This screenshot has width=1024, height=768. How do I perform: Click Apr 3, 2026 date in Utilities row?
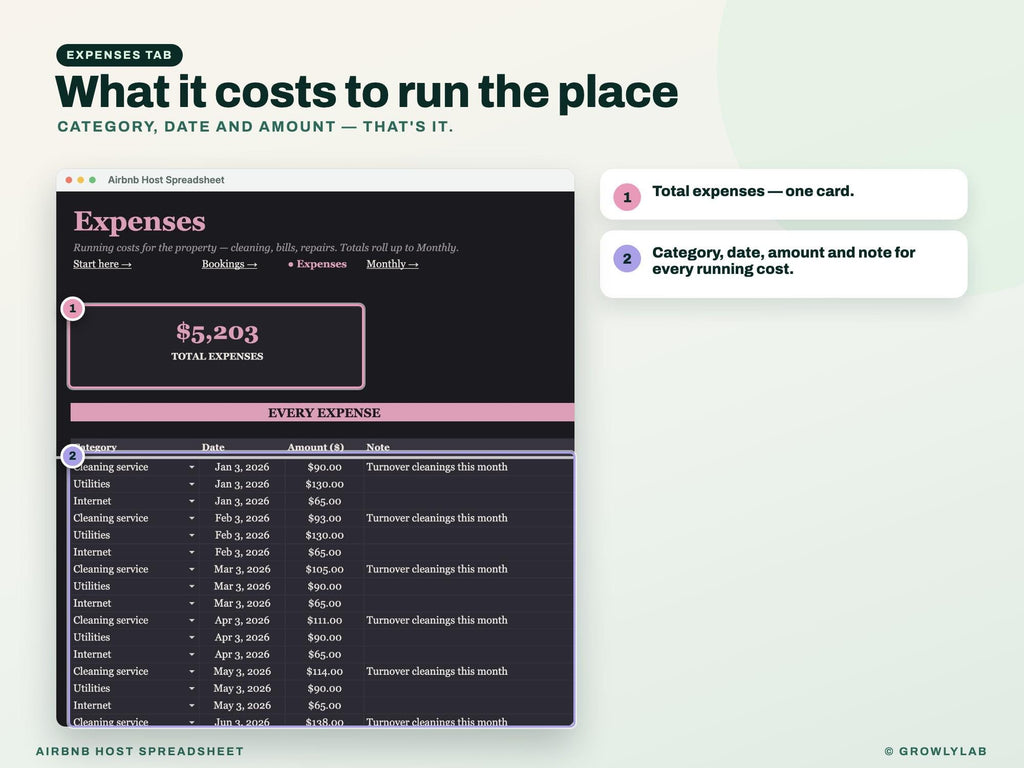pyautogui.click(x=242, y=637)
